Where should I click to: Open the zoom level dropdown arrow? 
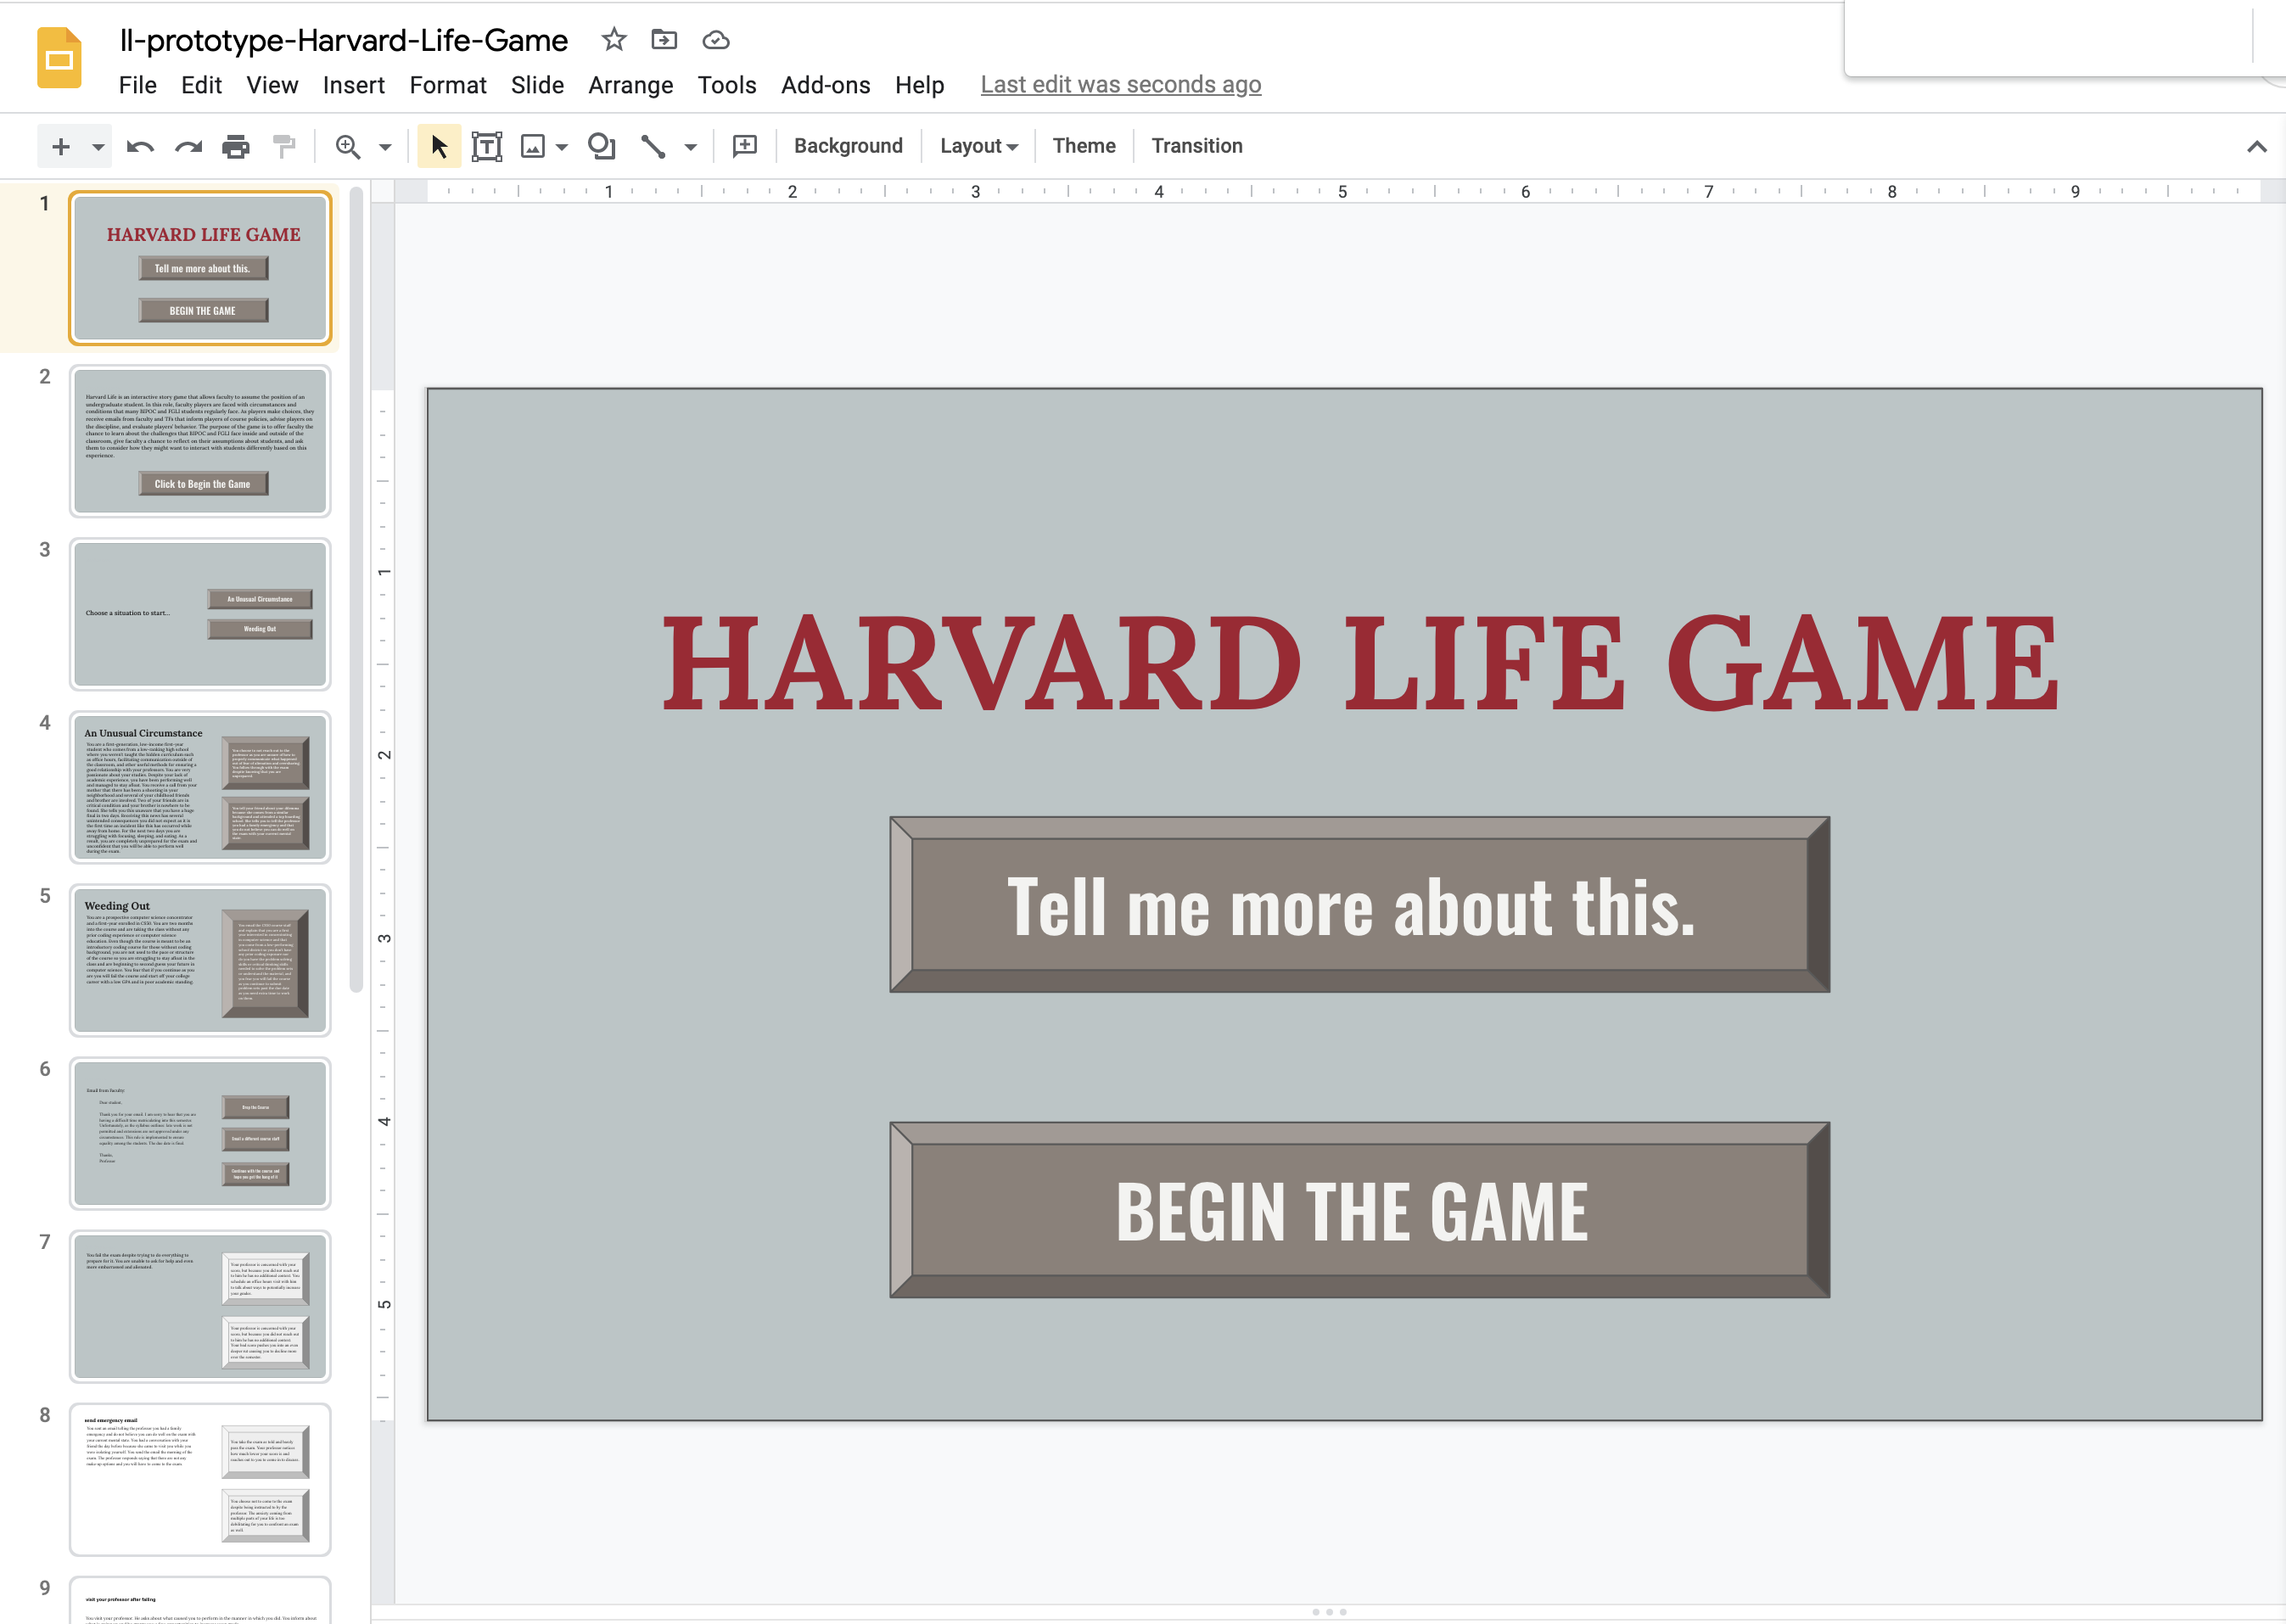pos(385,147)
